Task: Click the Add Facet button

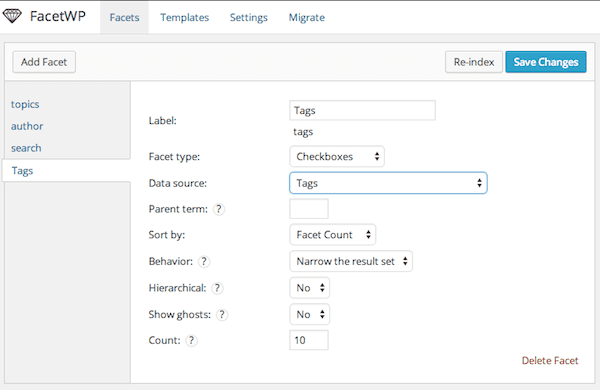Action: click(x=44, y=62)
